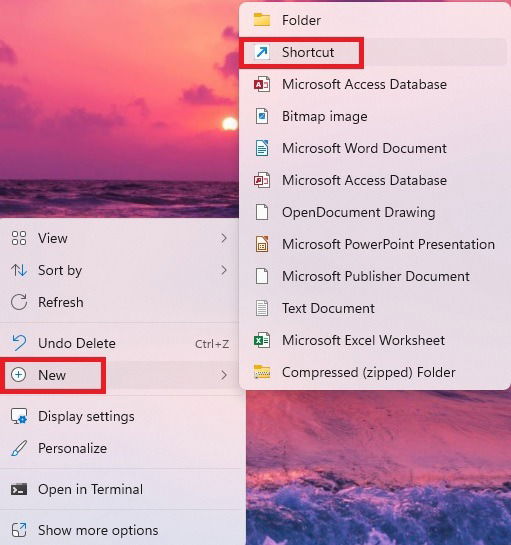Click the Compressed zipped Folder icon
Screen dimensions: 511x545
(x=262, y=372)
